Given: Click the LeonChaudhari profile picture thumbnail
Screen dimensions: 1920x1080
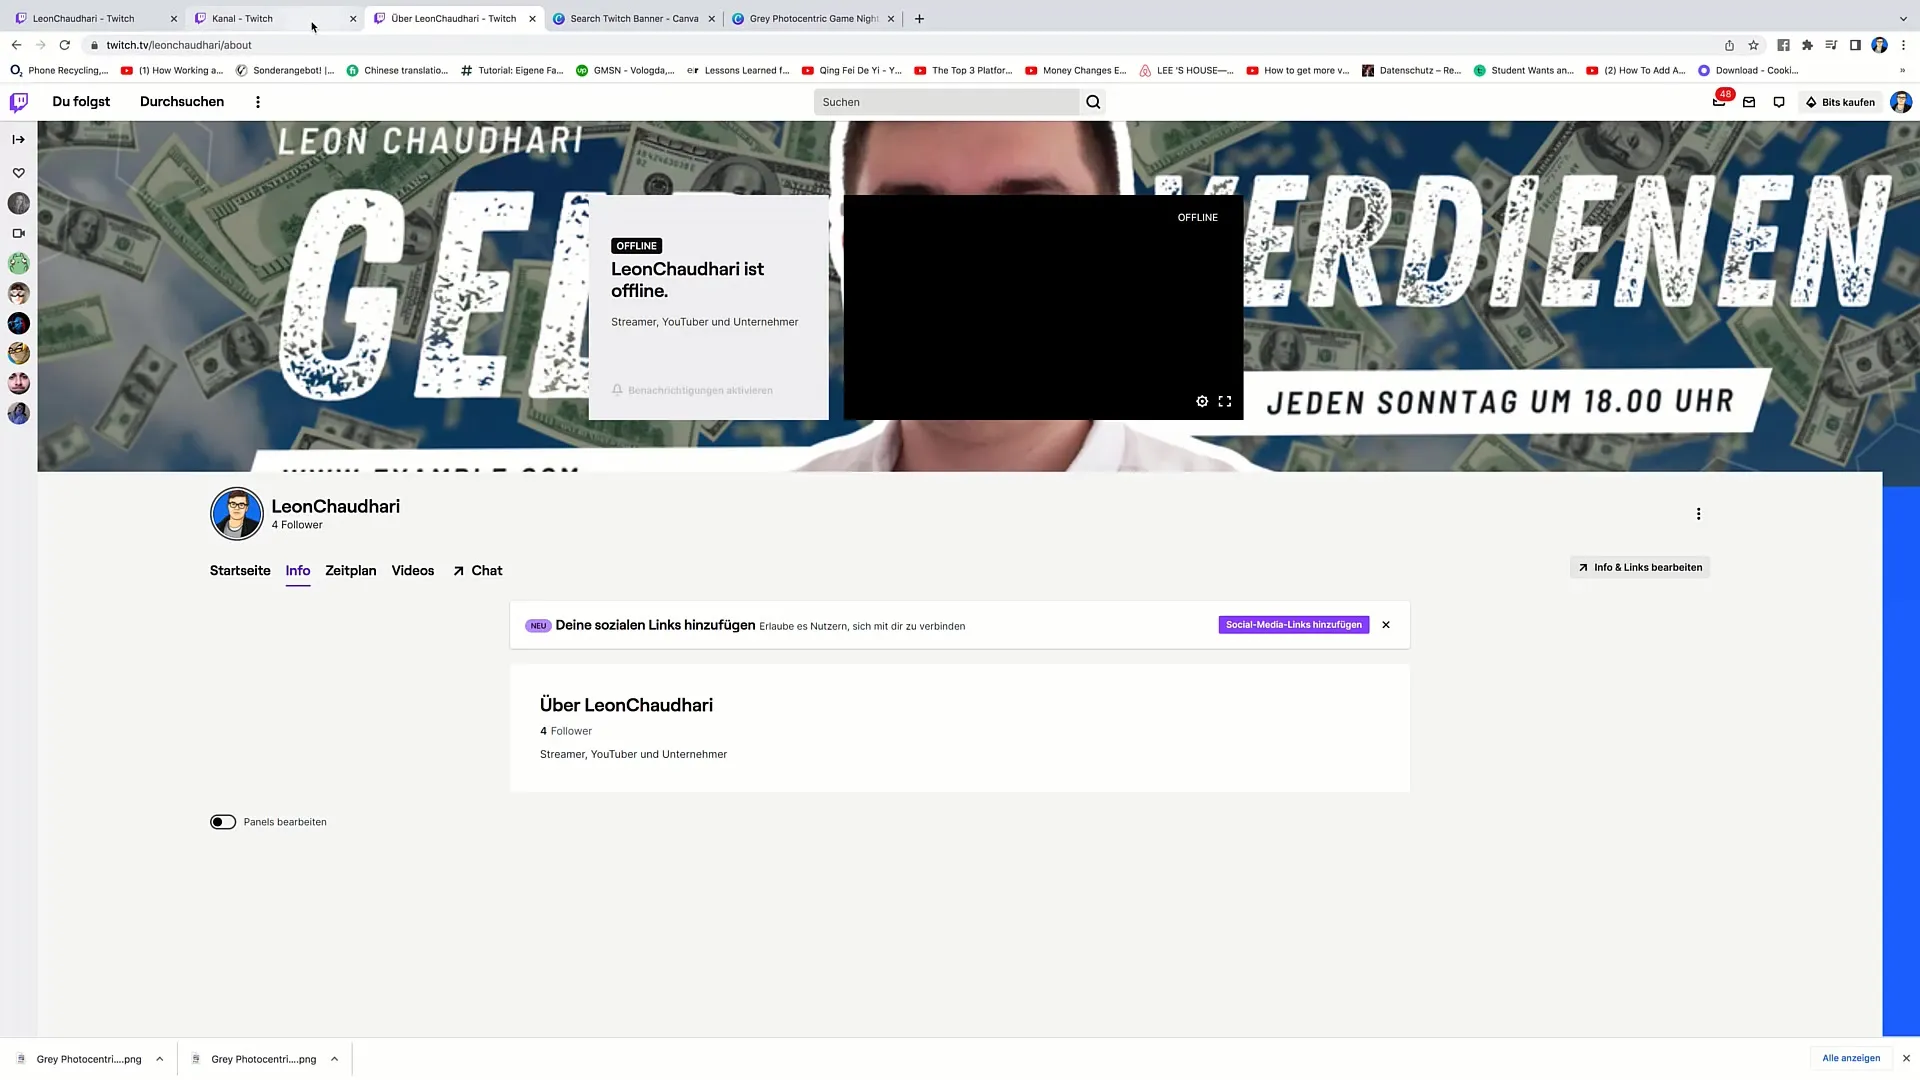Looking at the screenshot, I should click(x=236, y=513).
